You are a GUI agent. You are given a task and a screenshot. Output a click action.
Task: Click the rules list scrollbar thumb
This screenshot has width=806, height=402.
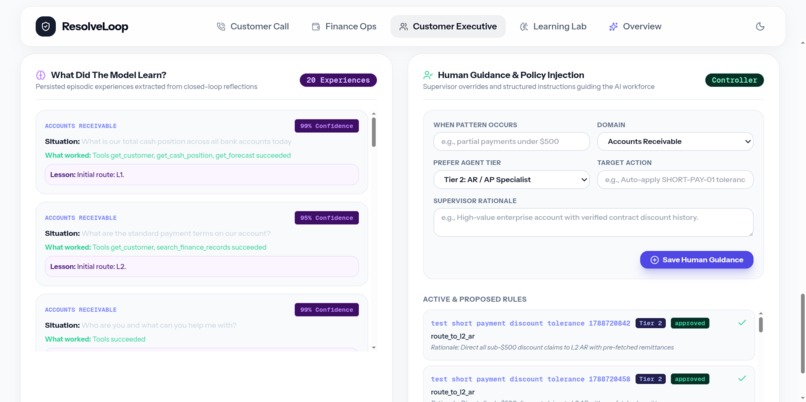761,324
